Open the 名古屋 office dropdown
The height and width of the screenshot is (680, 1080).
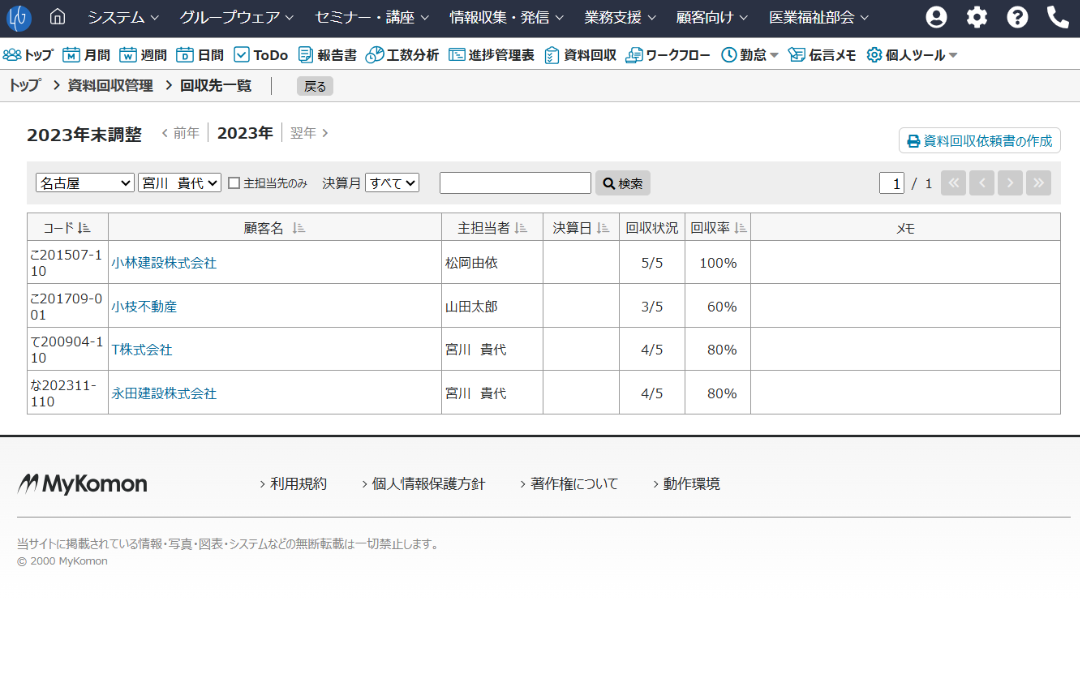(85, 183)
